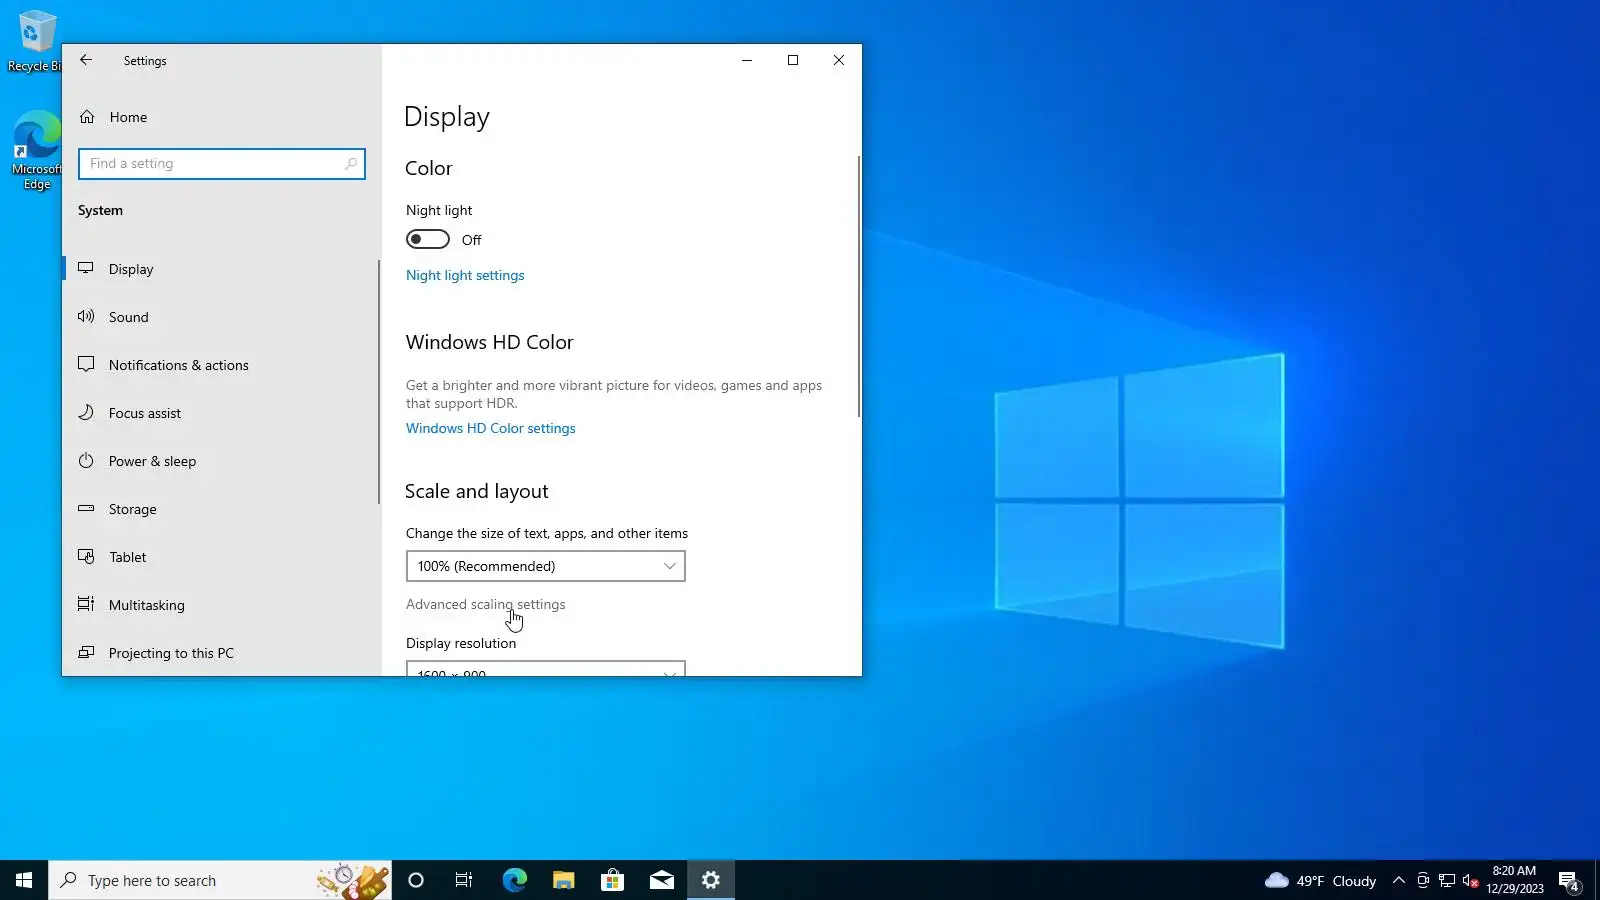1600x900 pixels.
Task: Toggle the Night light switch
Action: click(428, 240)
